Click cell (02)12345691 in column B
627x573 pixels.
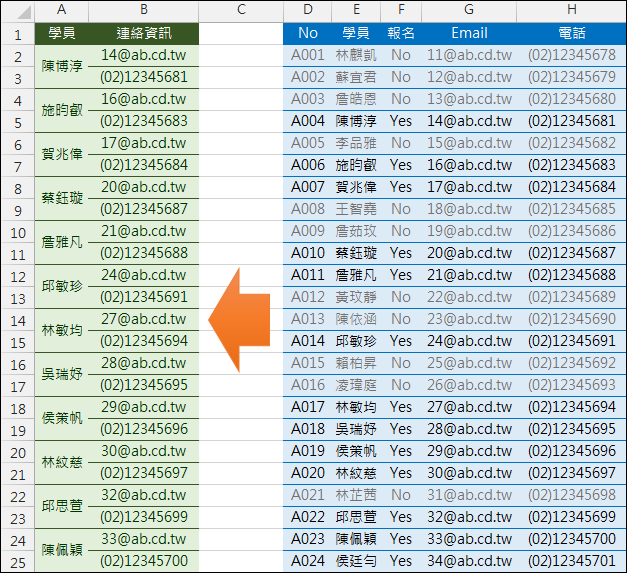coord(144,297)
